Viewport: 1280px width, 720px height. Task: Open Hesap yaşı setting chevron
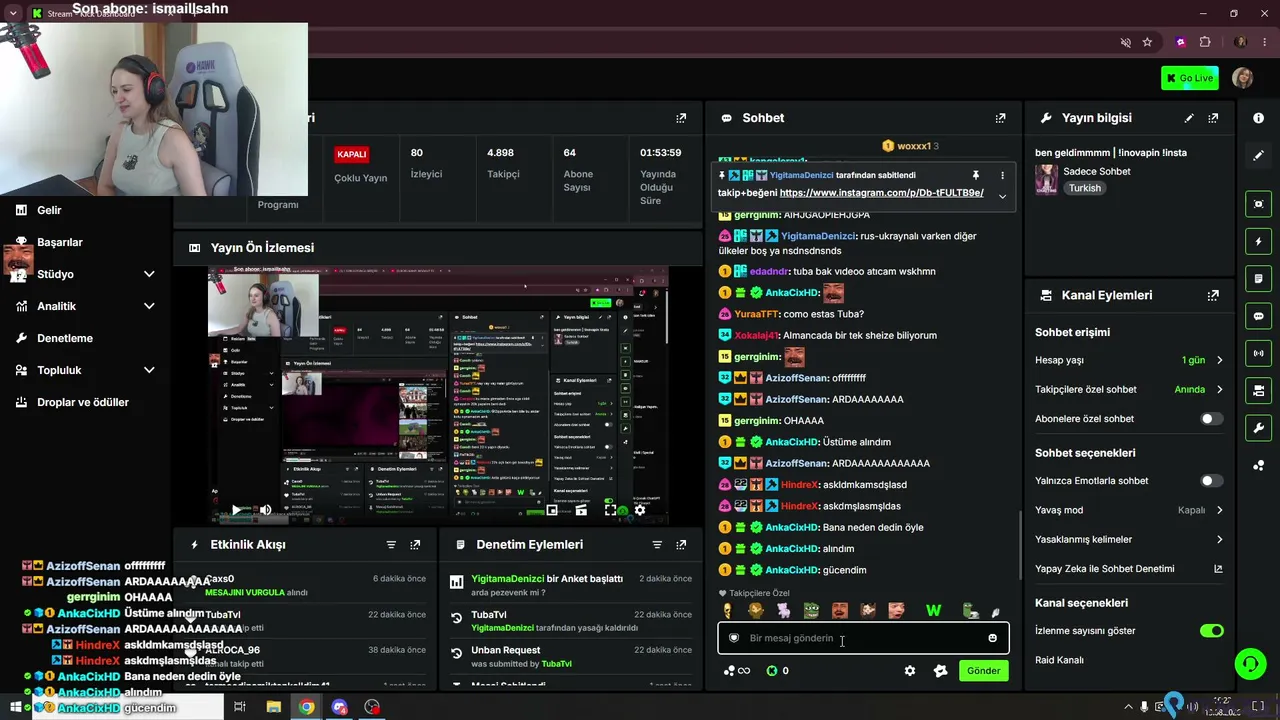tap(1219, 360)
